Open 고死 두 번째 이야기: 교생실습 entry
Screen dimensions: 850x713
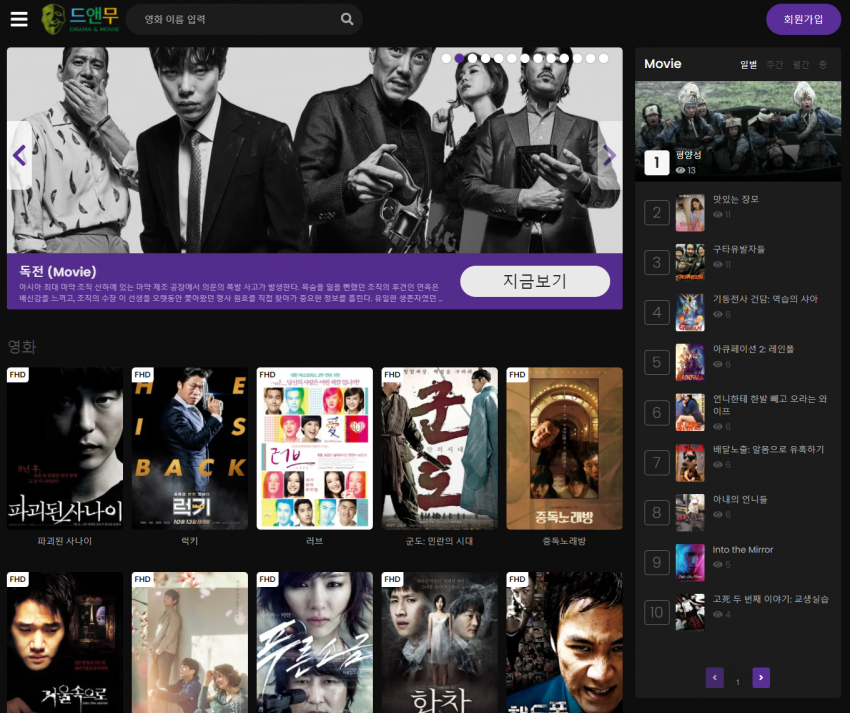coord(770,599)
